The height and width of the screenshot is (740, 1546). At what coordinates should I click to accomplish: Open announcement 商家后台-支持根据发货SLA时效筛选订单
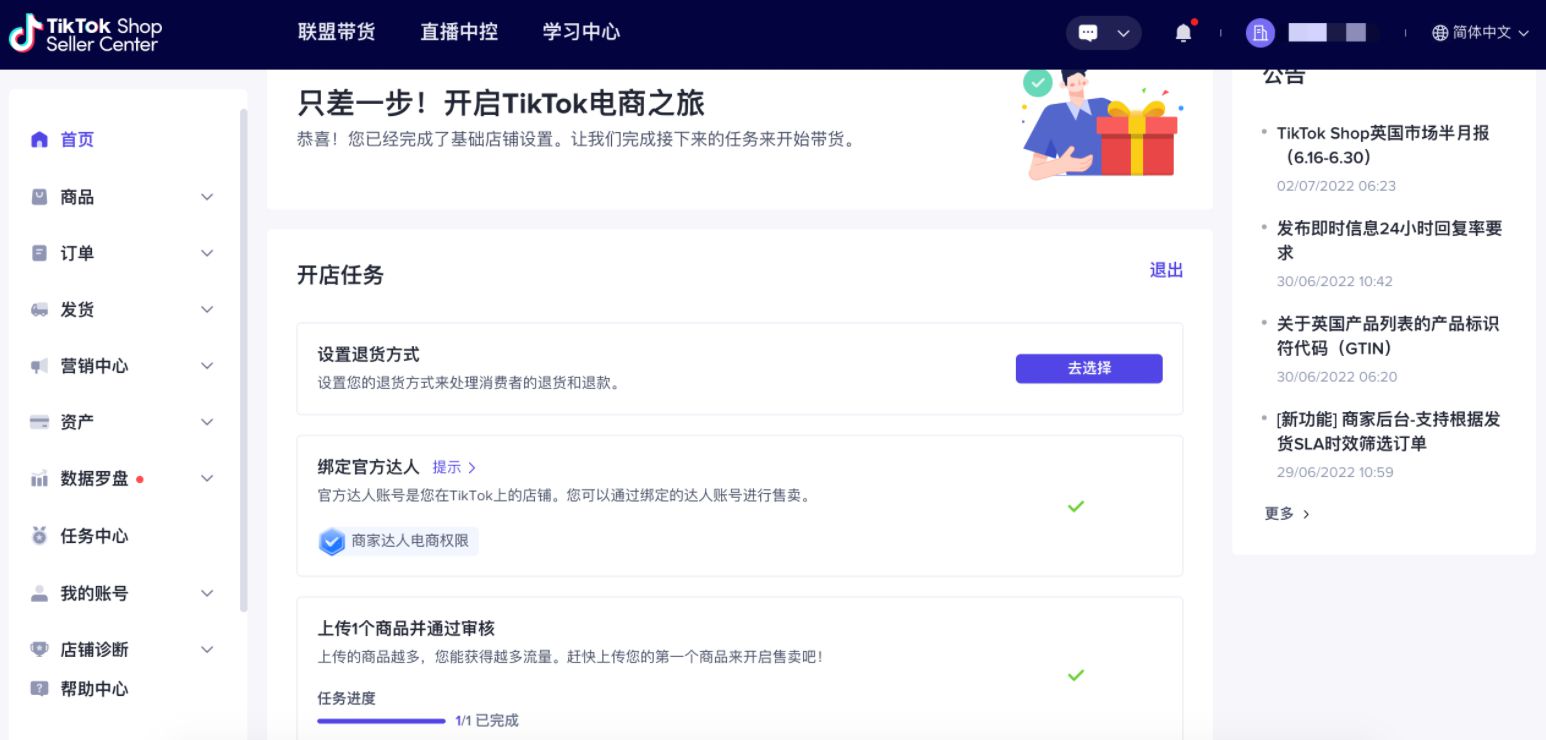[x=1388, y=431]
